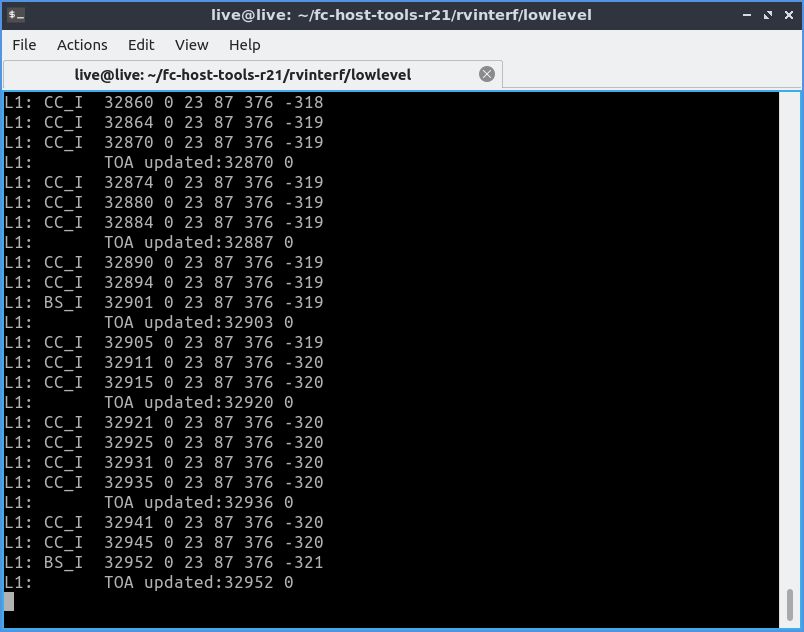
Task: Maximize the terminal window
Action: click(x=768, y=15)
